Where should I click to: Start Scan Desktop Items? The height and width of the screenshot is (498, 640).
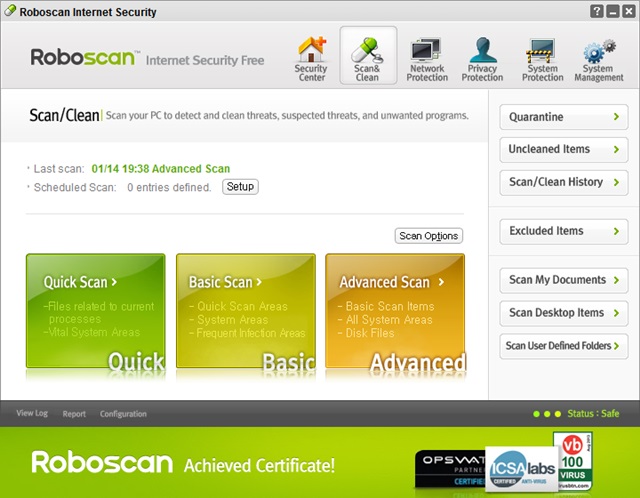point(564,313)
